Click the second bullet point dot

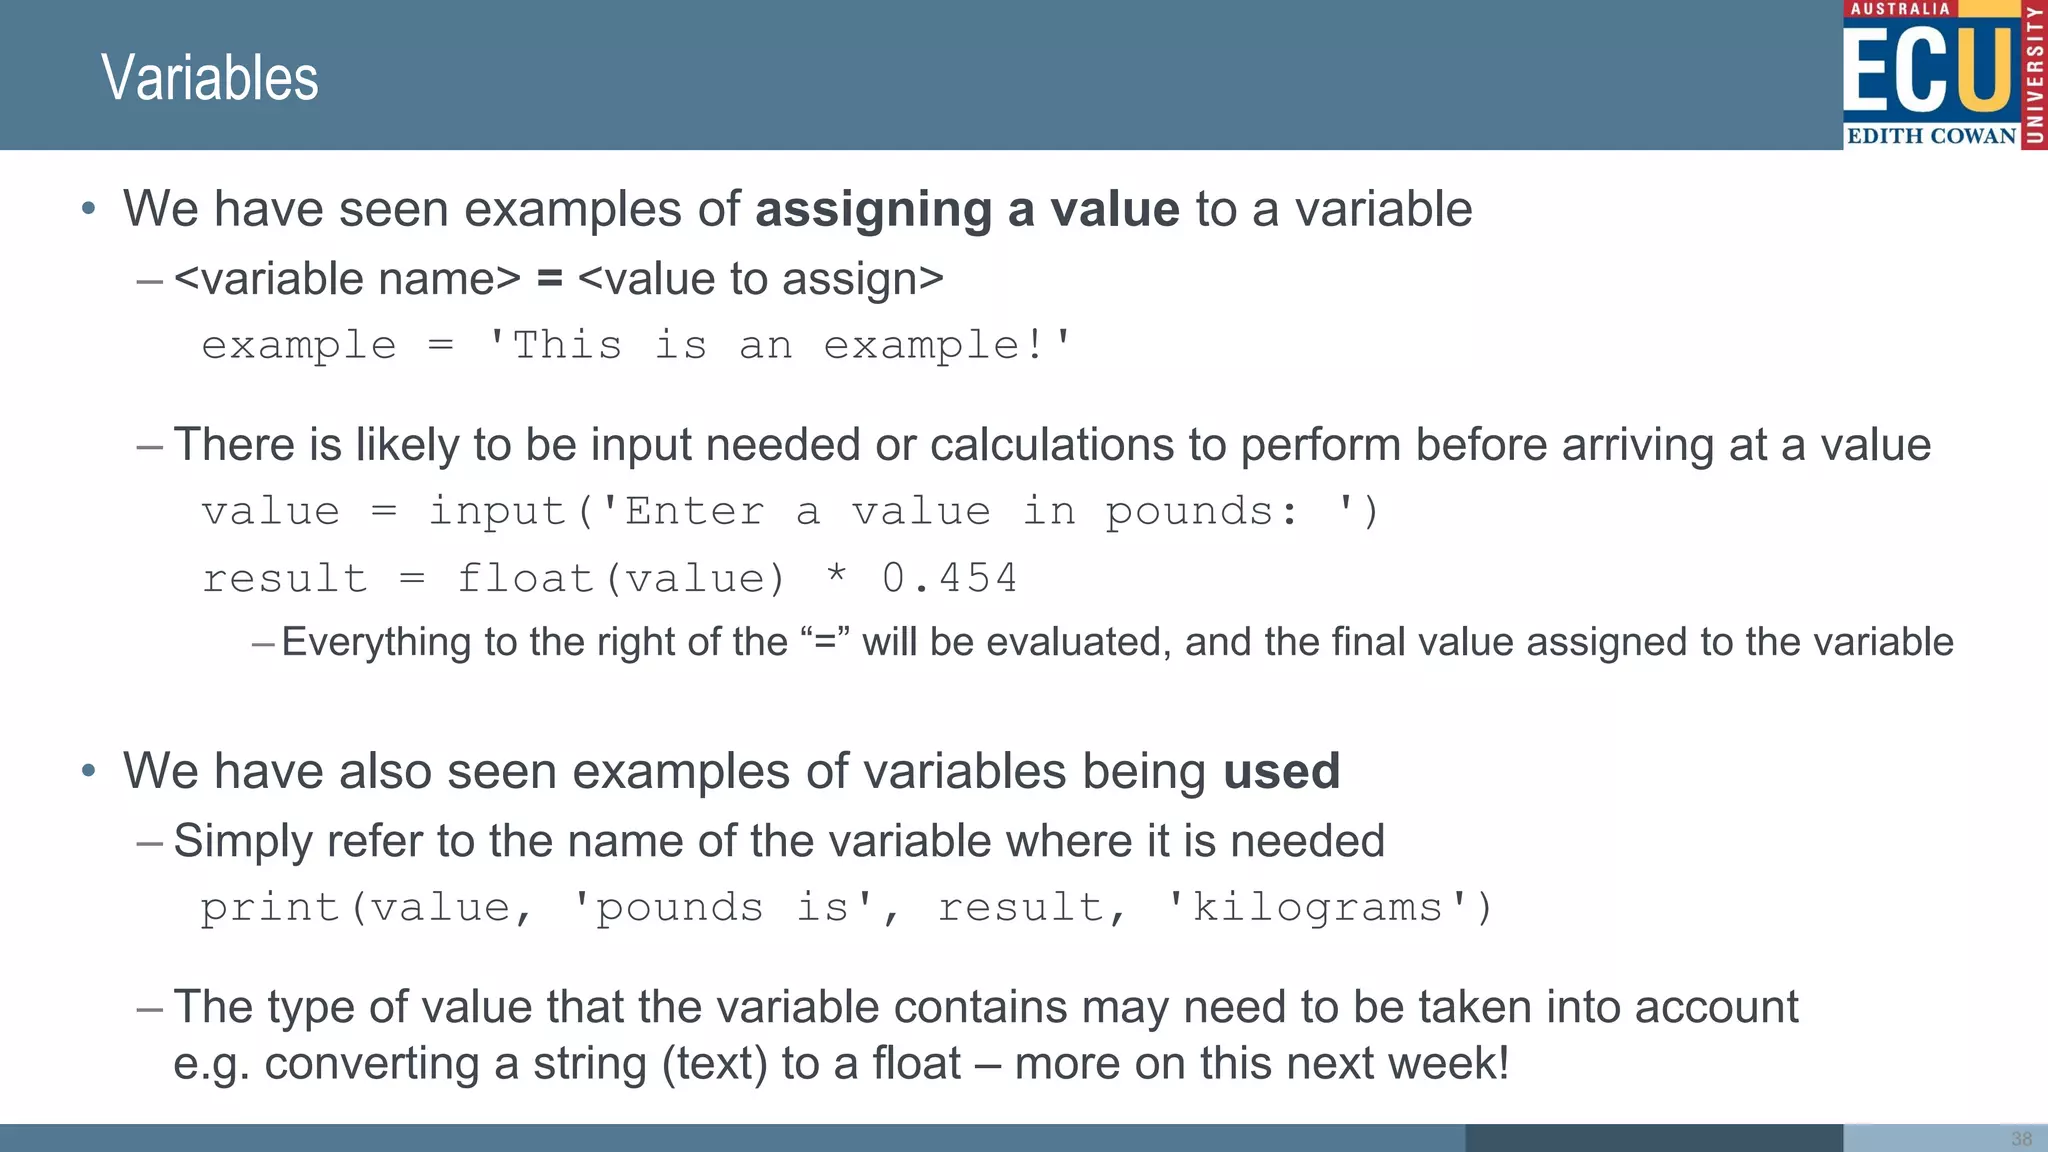point(89,772)
